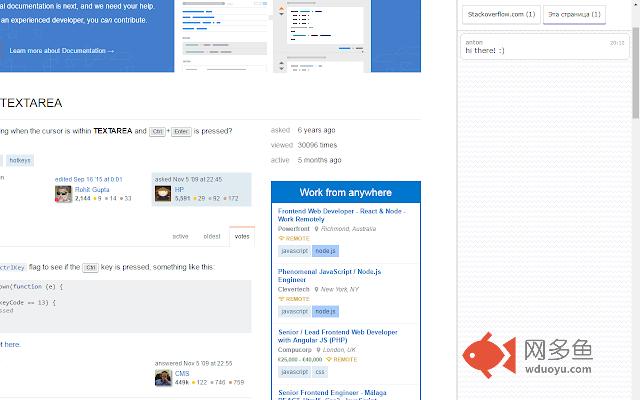Click HP's avatar image

click(163, 194)
